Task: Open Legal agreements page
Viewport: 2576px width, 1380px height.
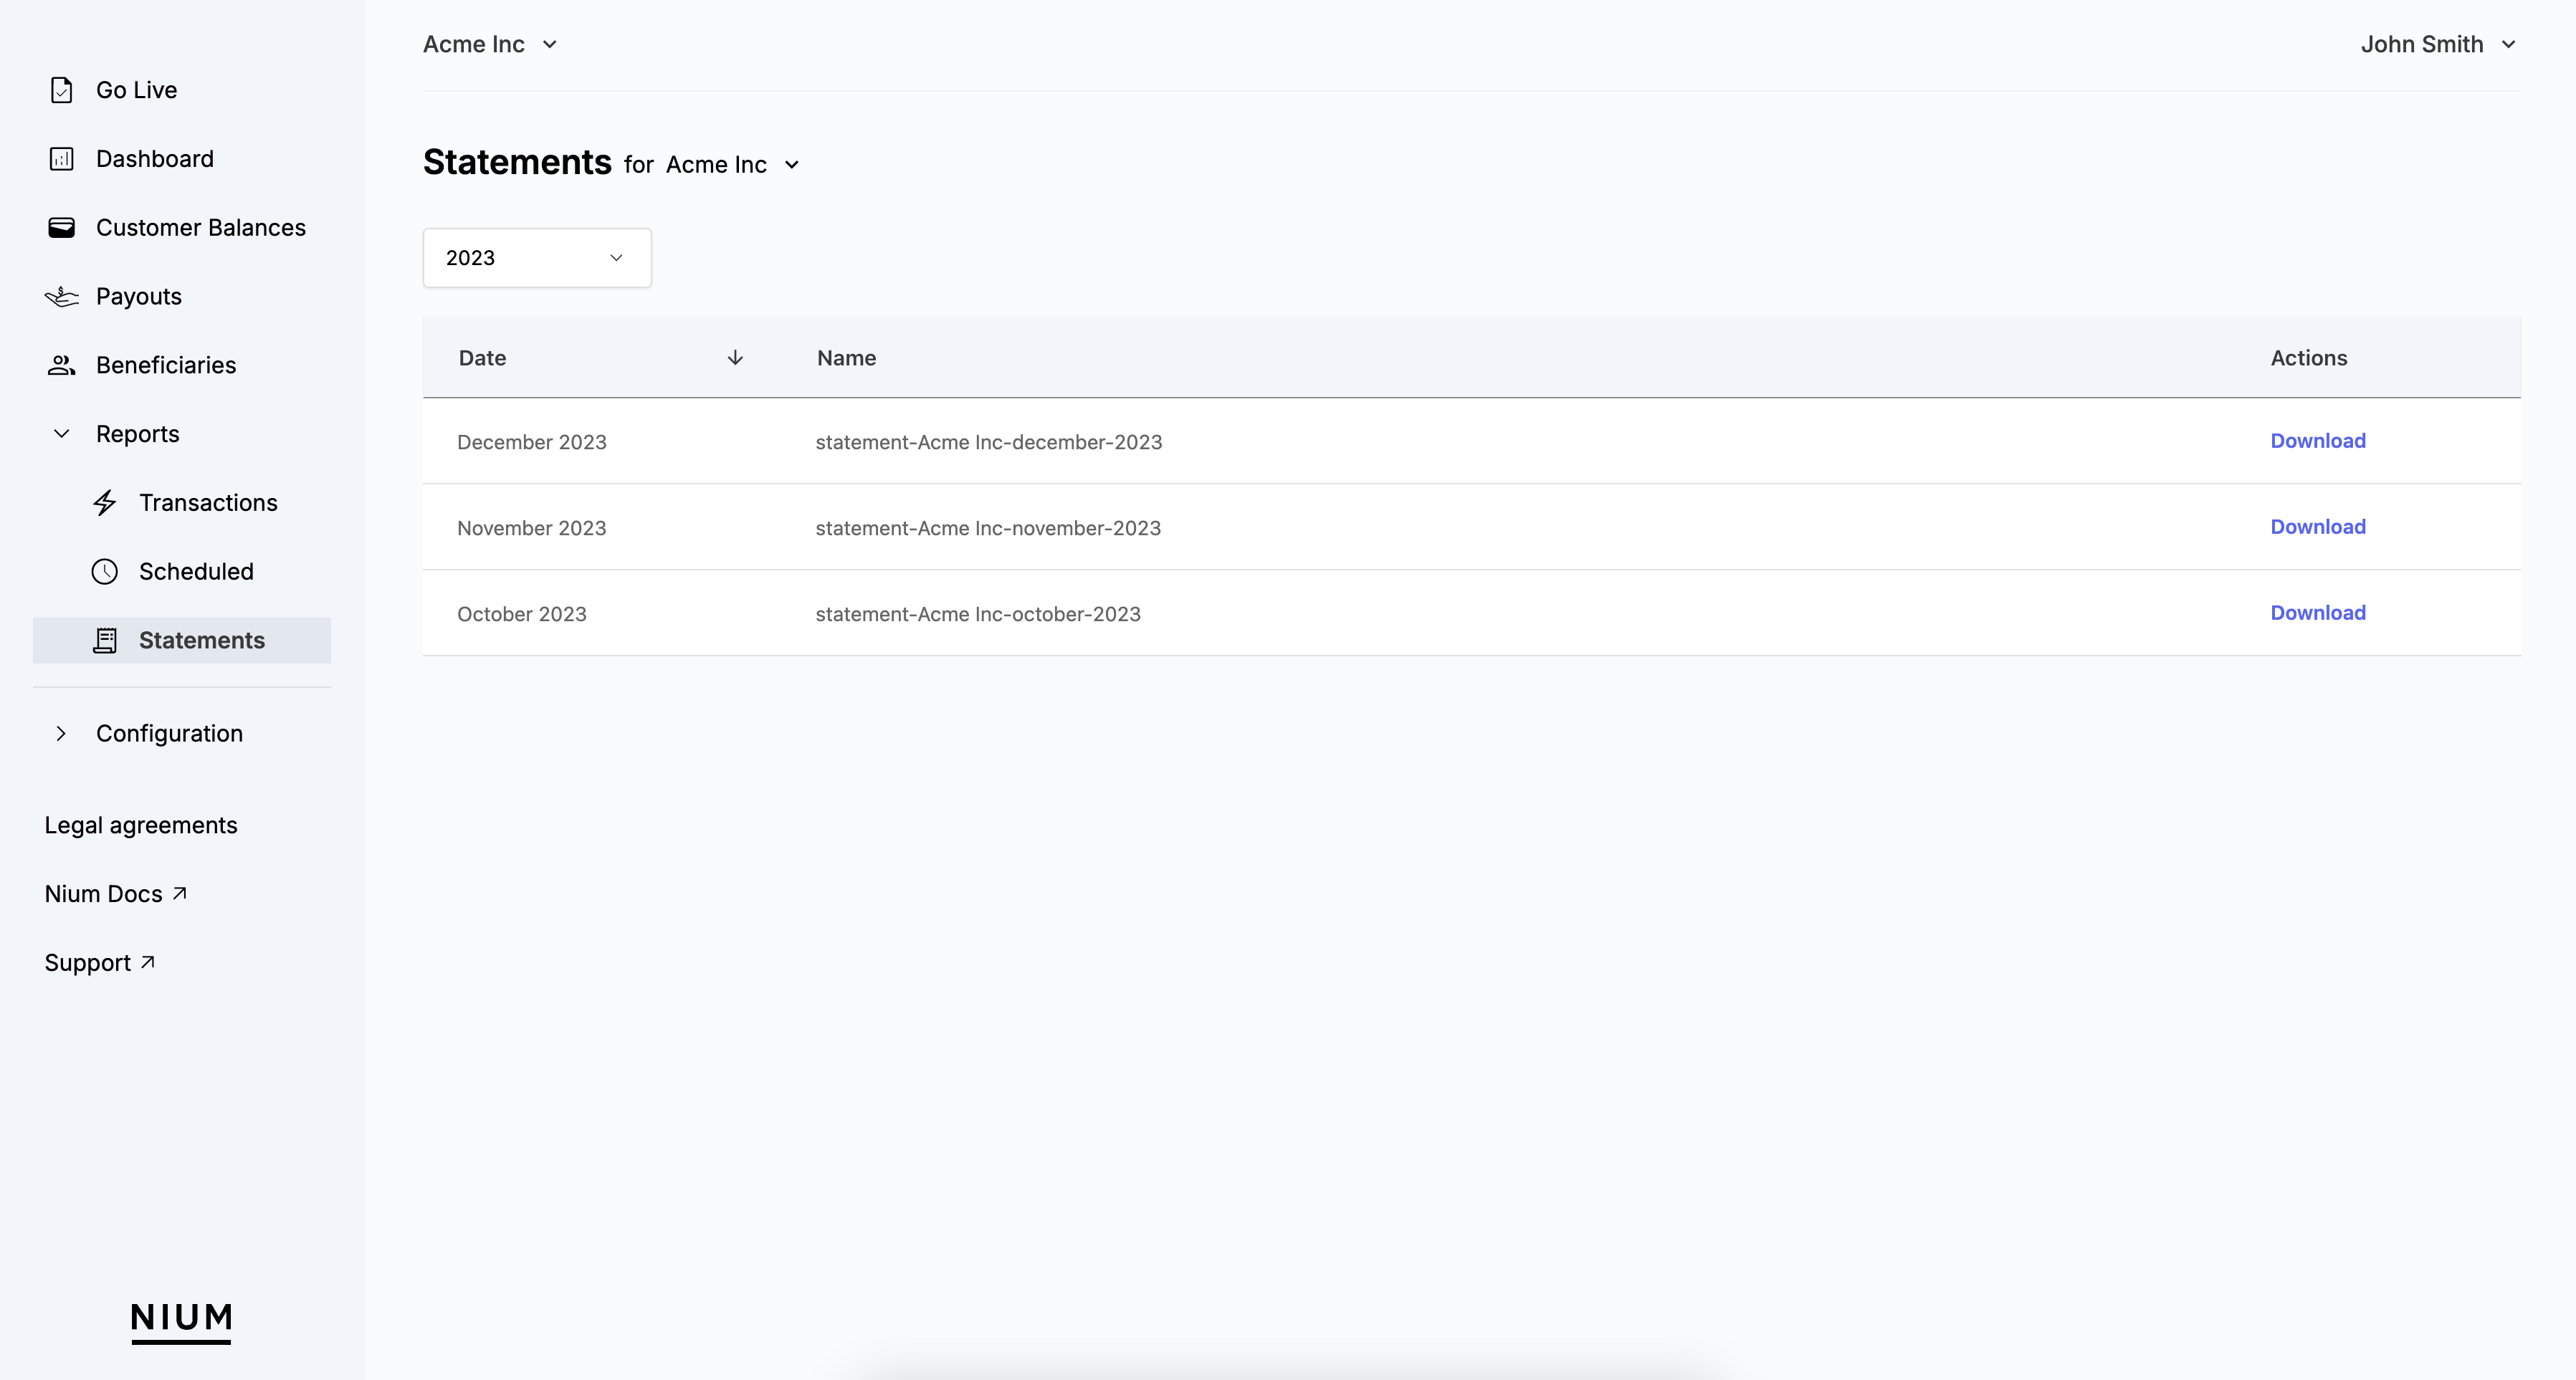Action: pos(141,826)
